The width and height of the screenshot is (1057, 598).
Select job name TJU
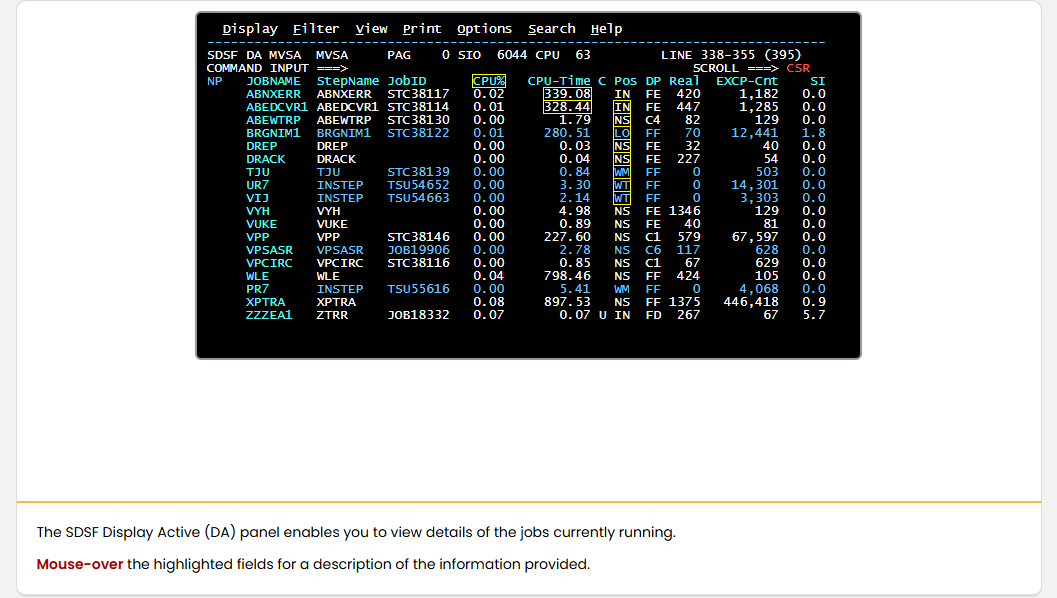pos(258,172)
